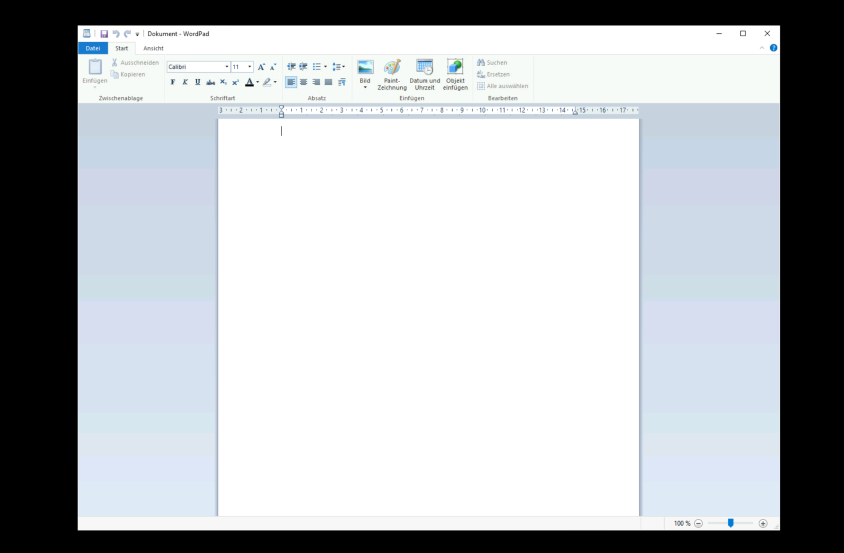Open the Datei menu
This screenshot has width=844, height=553.
click(92, 48)
